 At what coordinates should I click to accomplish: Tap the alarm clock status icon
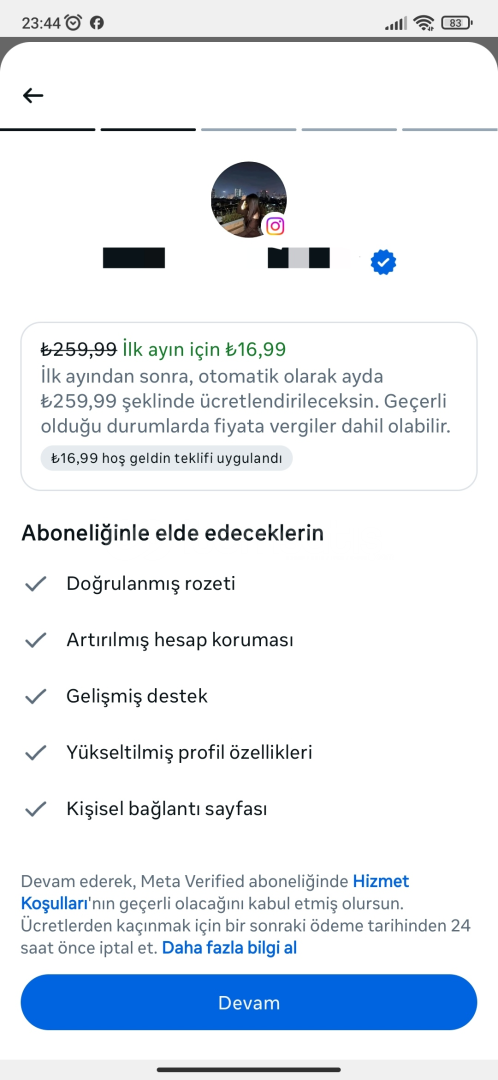point(74,23)
